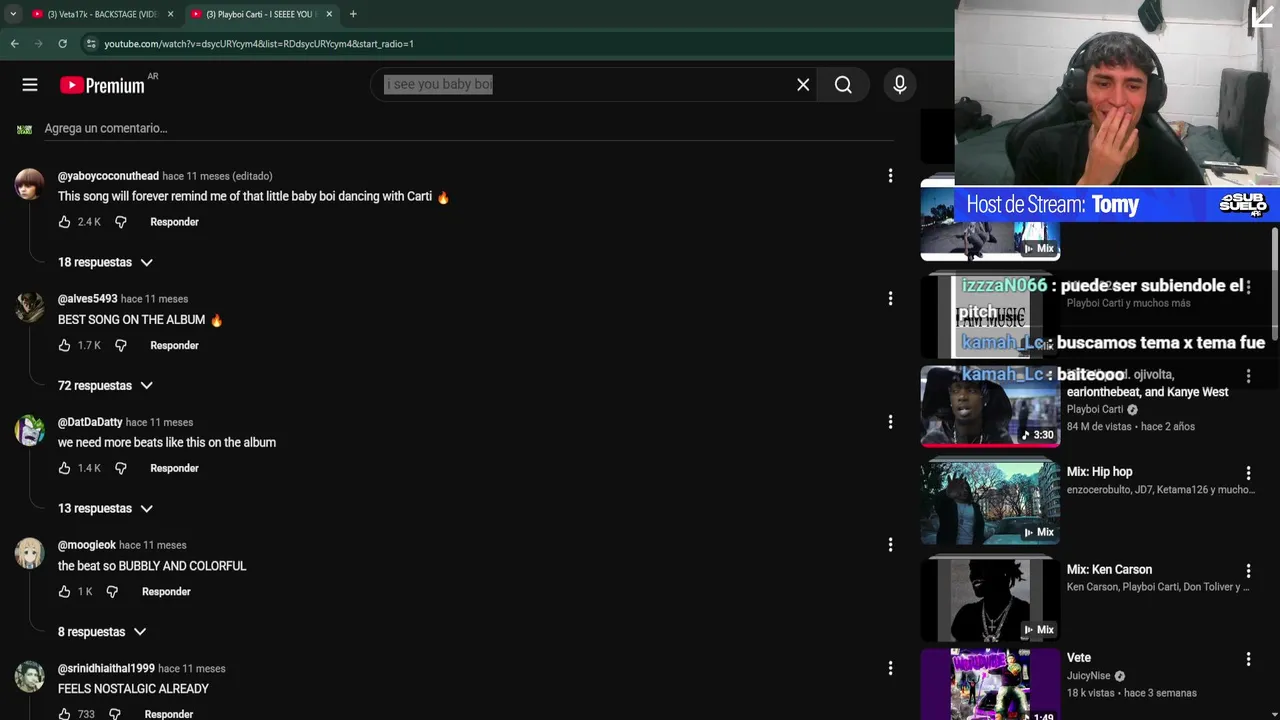Open options for Mix: Ken Carson

click(1248, 571)
